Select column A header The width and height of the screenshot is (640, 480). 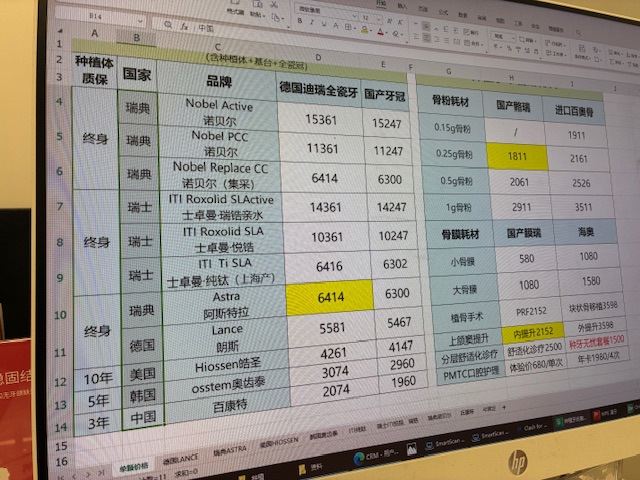[95, 33]
